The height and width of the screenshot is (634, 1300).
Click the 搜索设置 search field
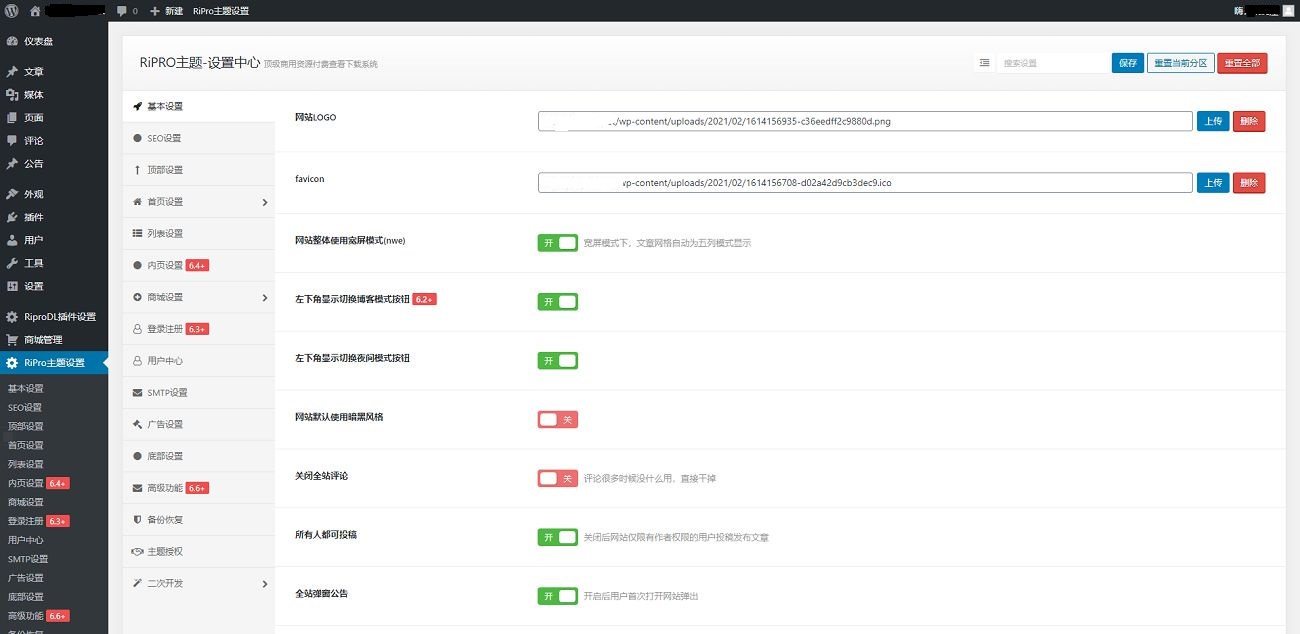point(1052,63)
